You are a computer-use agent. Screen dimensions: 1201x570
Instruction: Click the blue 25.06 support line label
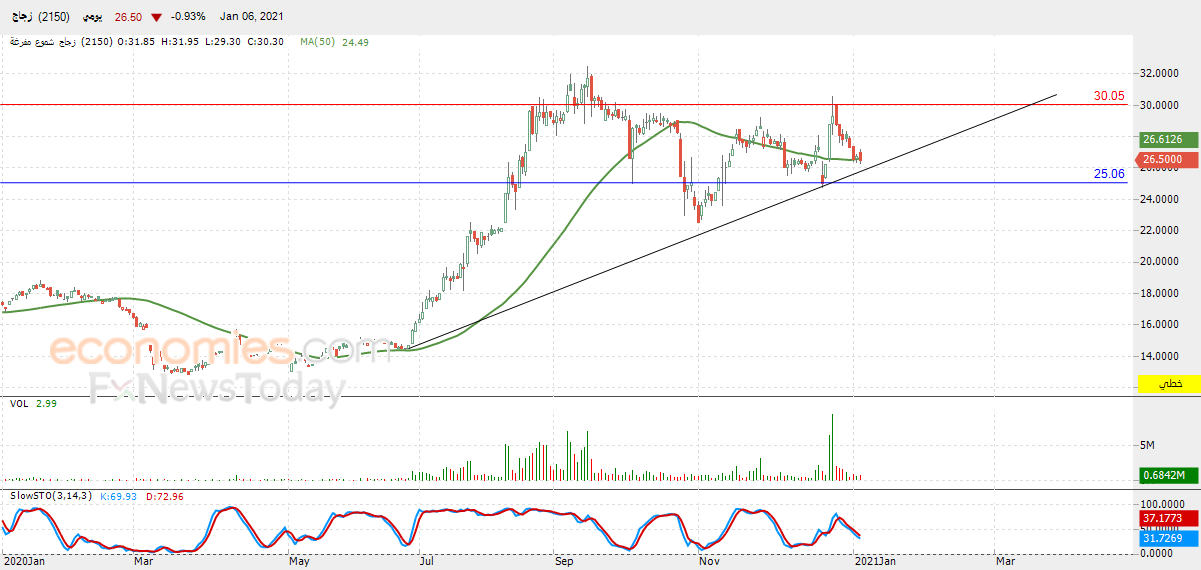(x=1109, y=174)
